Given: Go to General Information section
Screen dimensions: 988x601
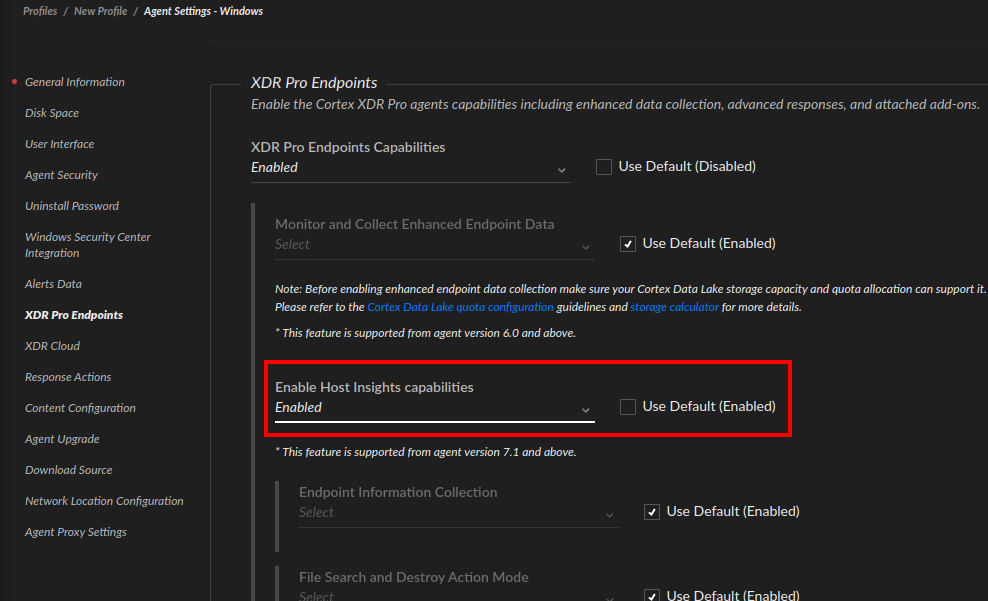Looking at the screenshot, I should (75, 82).
